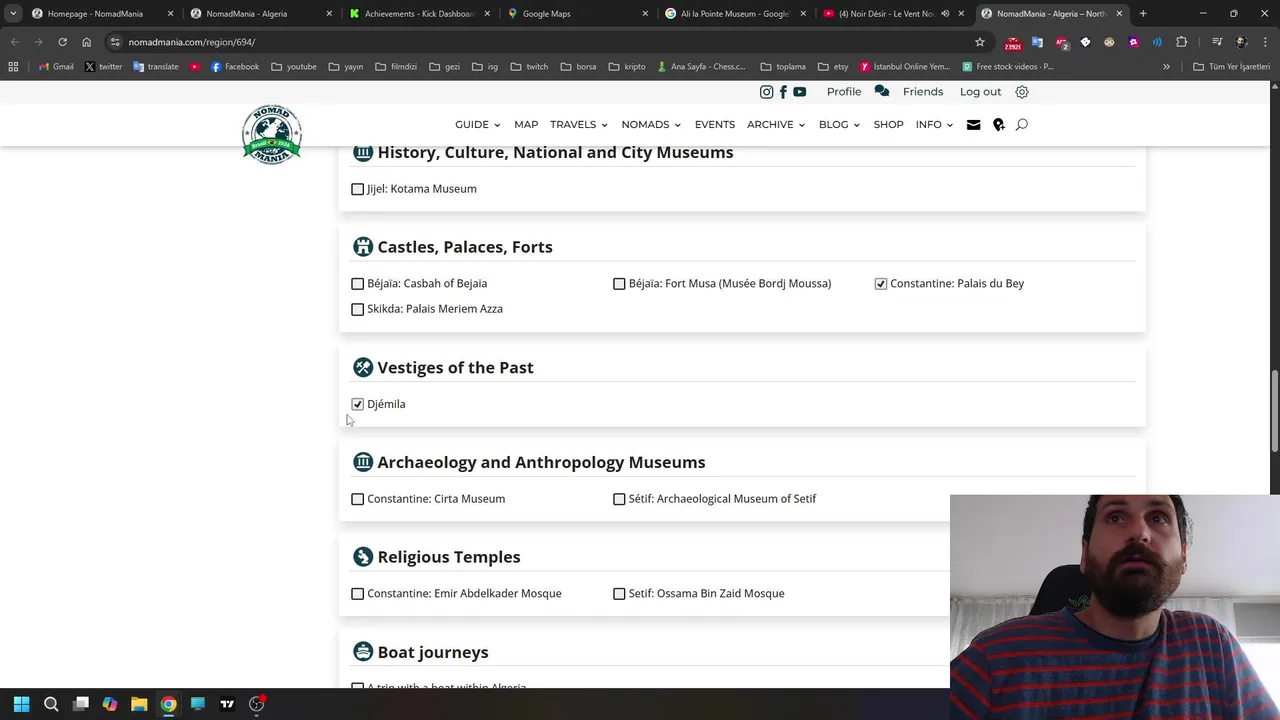
Task: Open the Friends link
Action: 923,92
